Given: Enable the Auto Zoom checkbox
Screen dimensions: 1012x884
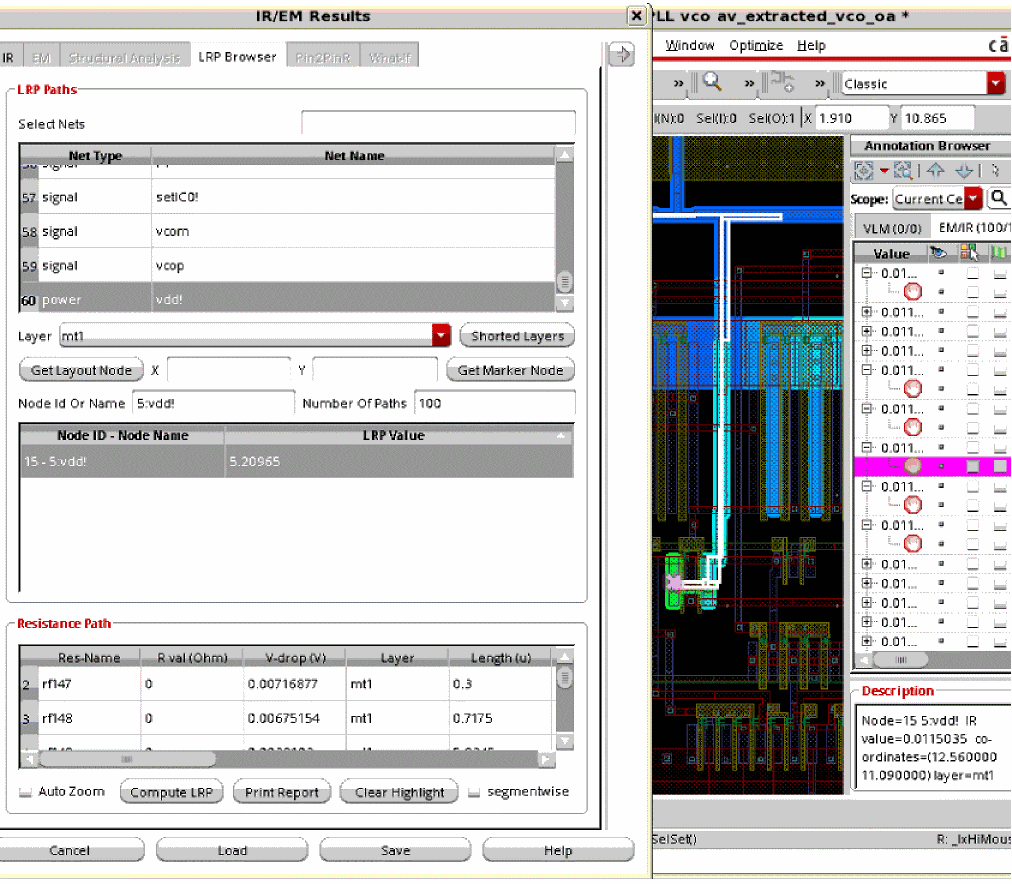Looking at the screenshot, I should (26, 792).
